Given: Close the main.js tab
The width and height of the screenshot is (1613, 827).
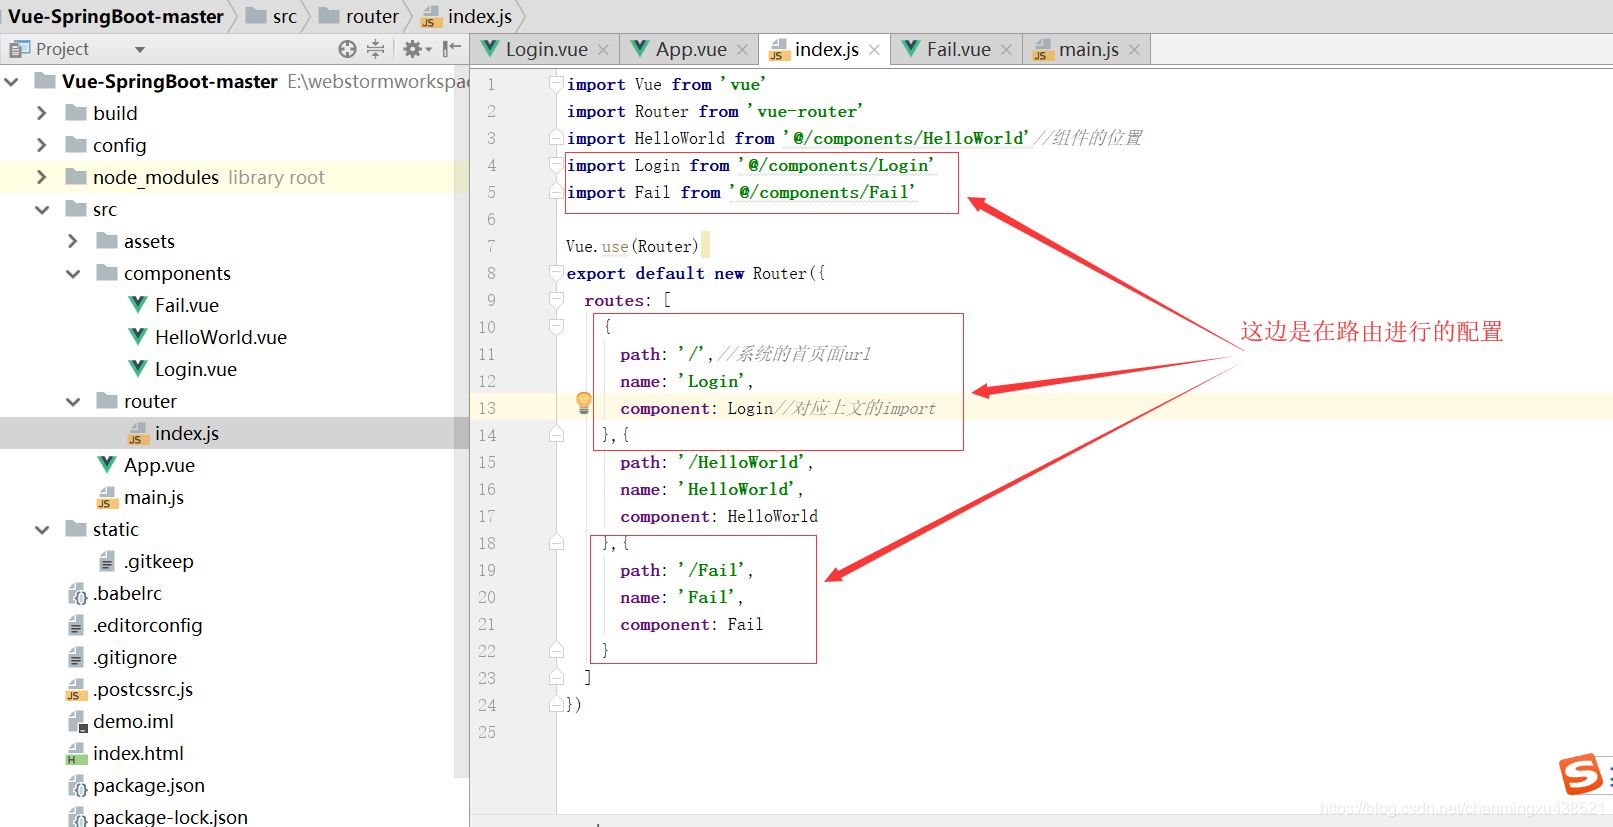Looking at the screenshot, I should (1134, 50).
